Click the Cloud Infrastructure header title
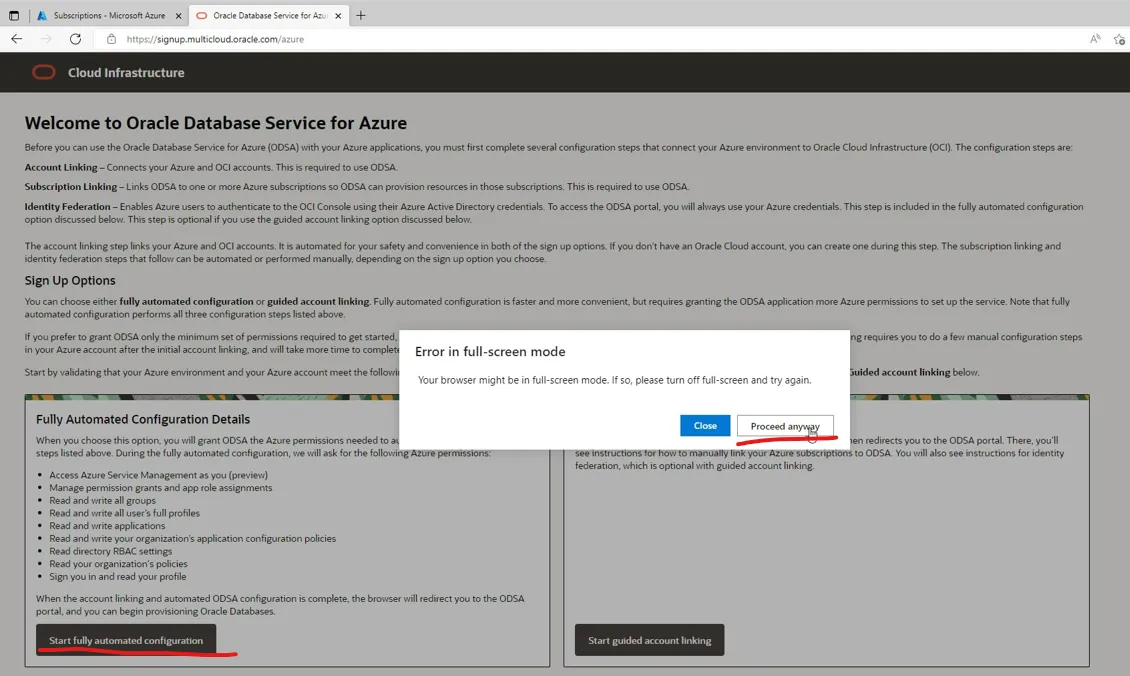This screenshot has width=1130, height=676. point(126,72)
